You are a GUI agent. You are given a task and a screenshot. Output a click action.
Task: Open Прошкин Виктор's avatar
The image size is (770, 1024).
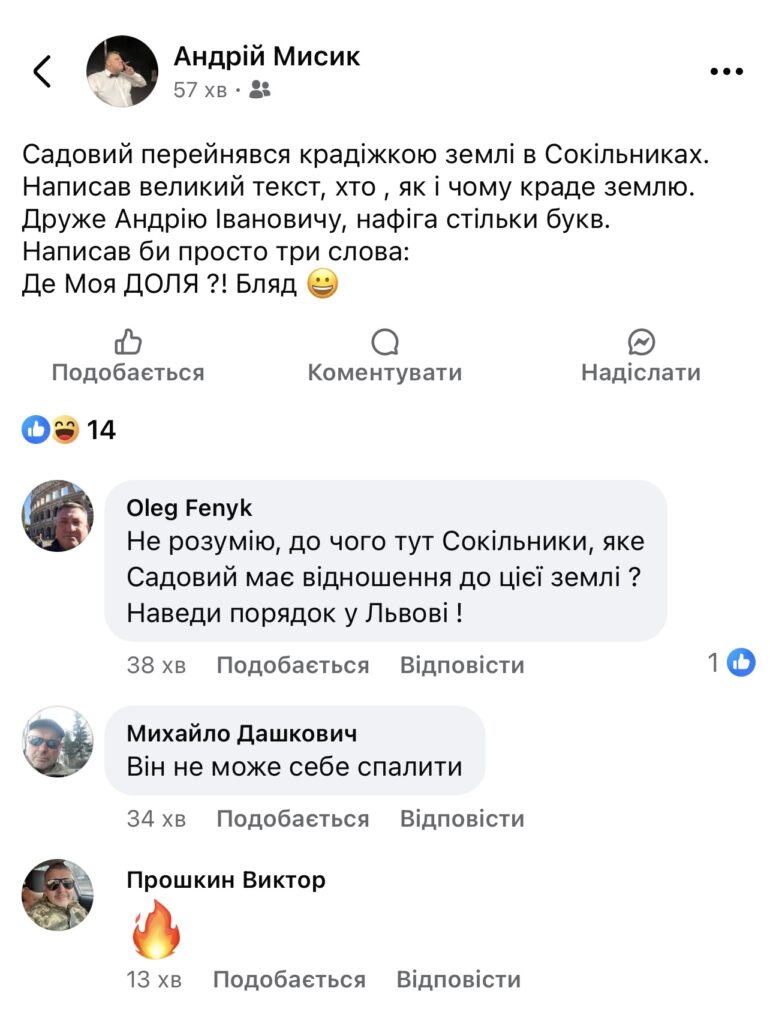(x=58, y=895)
